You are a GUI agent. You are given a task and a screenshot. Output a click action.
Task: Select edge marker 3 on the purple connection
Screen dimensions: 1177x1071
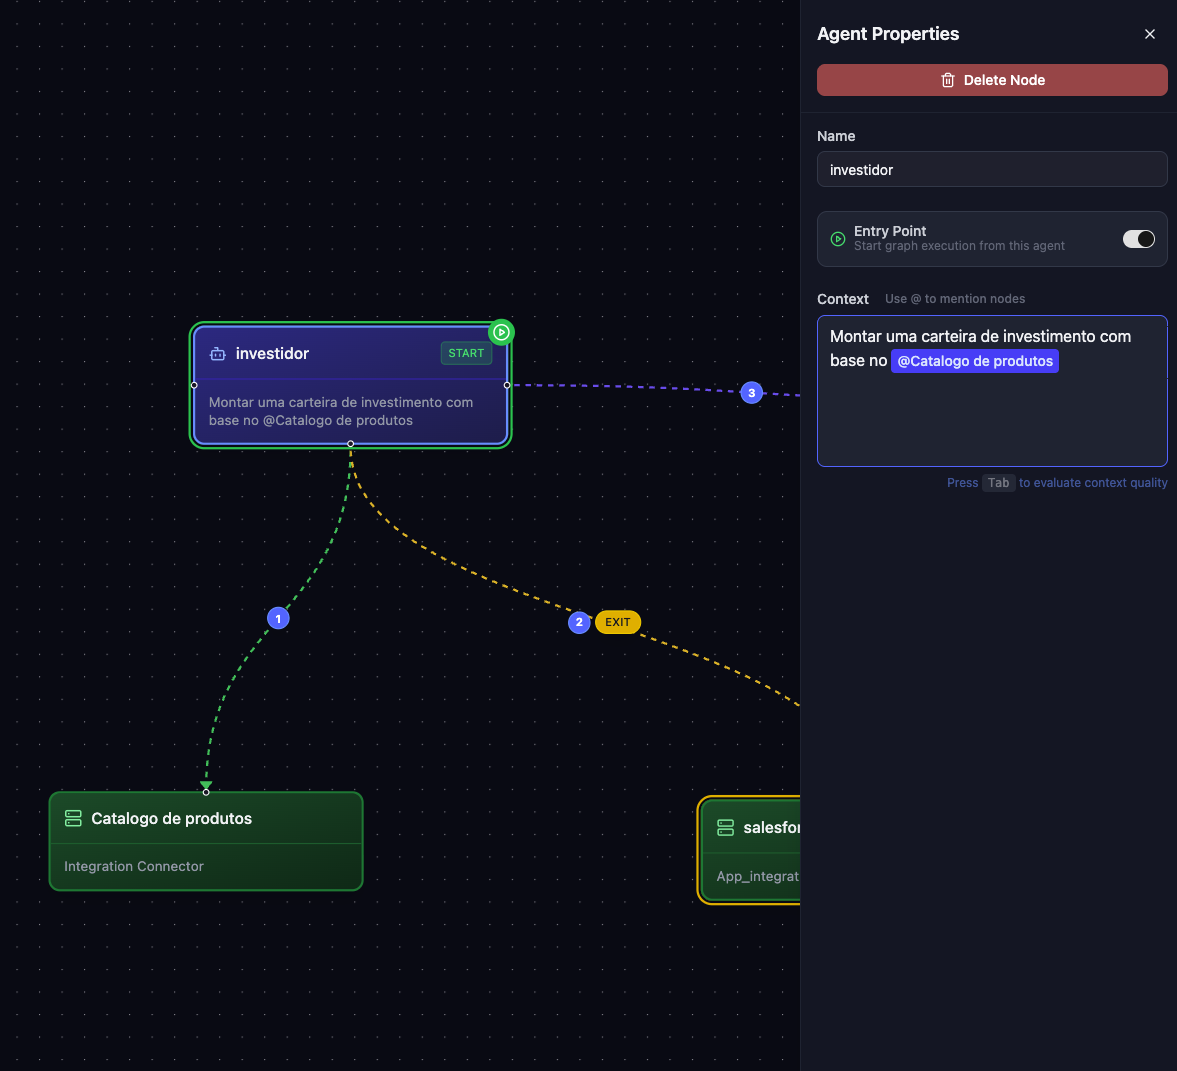tap(751, 392)
